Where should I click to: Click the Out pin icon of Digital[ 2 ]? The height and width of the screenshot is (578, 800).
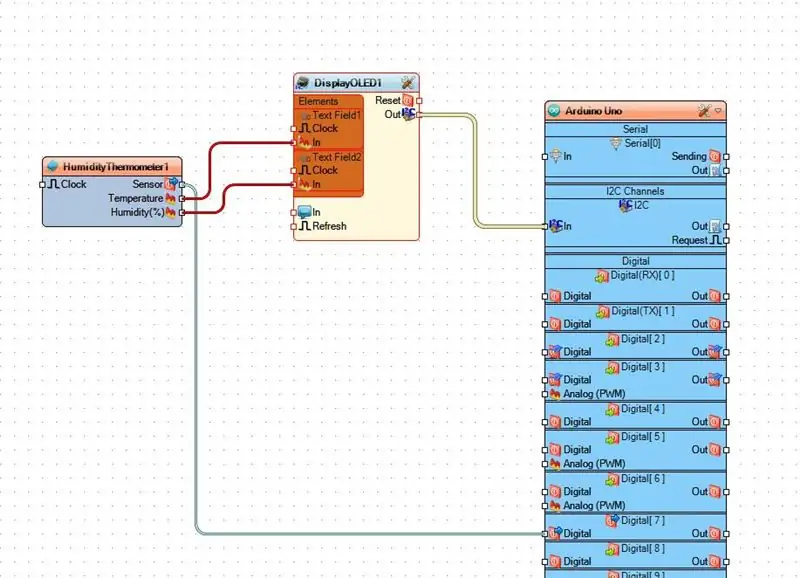(715, 351)
